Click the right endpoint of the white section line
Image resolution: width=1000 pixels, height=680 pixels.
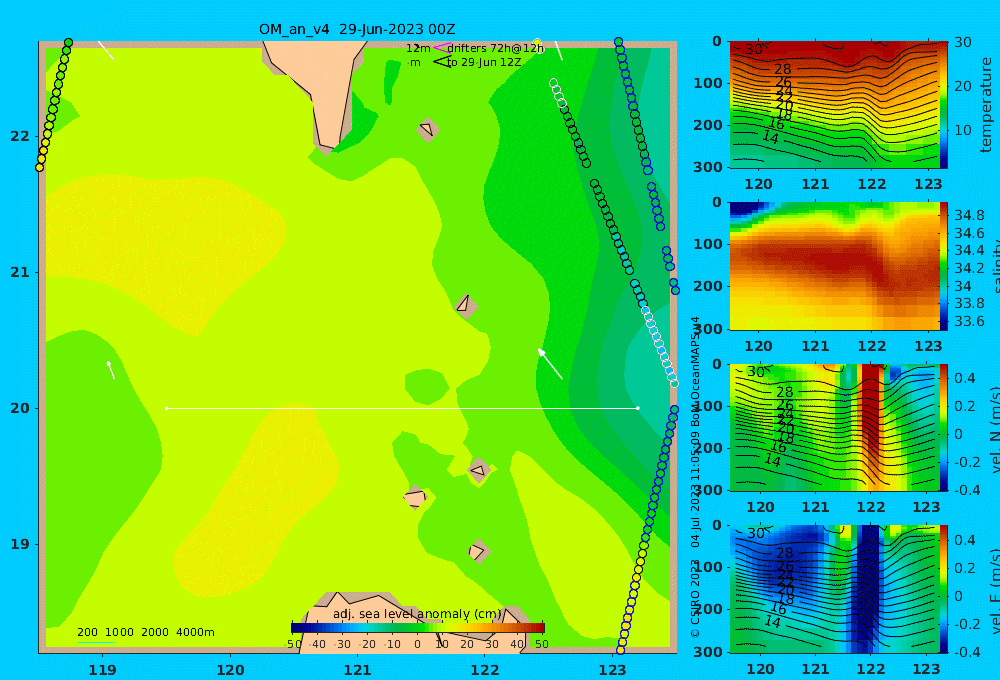click(638, 408)
